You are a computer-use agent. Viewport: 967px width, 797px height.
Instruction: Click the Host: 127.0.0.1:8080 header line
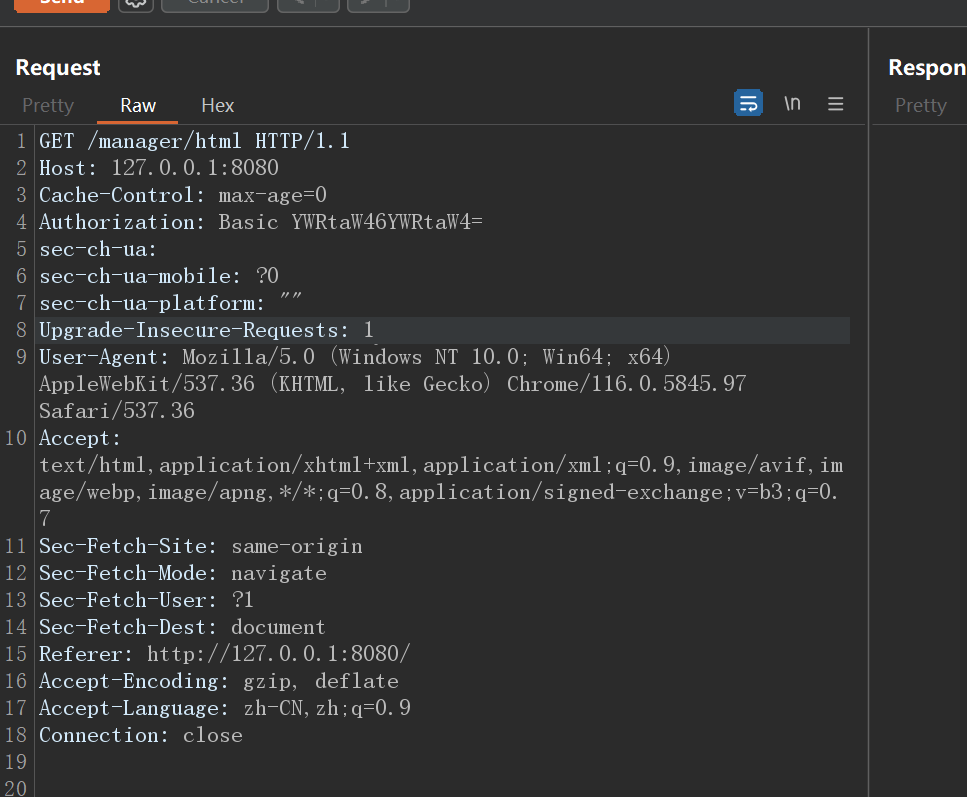point(158,168)
